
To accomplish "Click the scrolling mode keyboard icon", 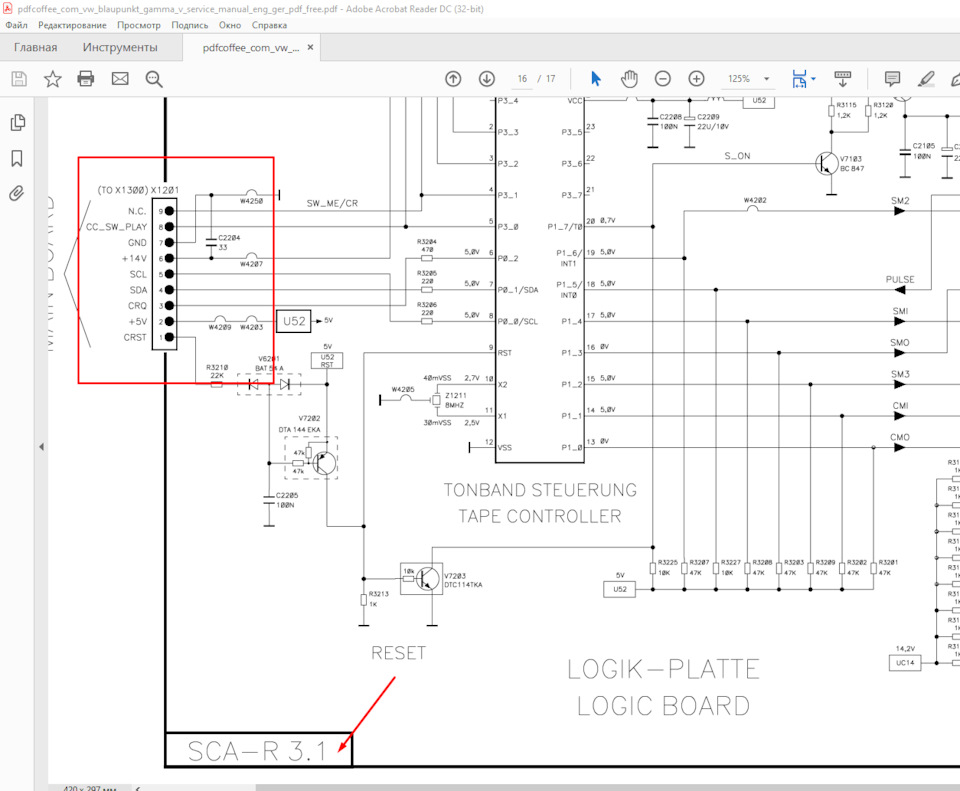I will [842, 78].
